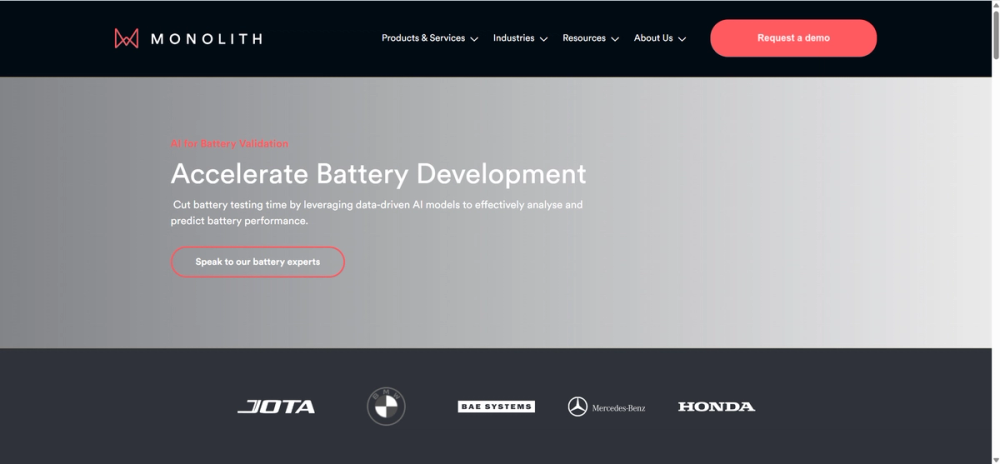The height and width of the screenshot is (464, 1000).
Task: Open the Industries menu
Action: coord(513,38)
